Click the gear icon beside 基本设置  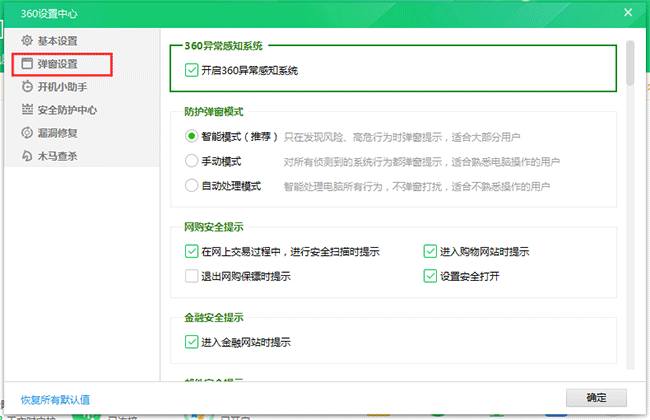(x=27, y=41)
